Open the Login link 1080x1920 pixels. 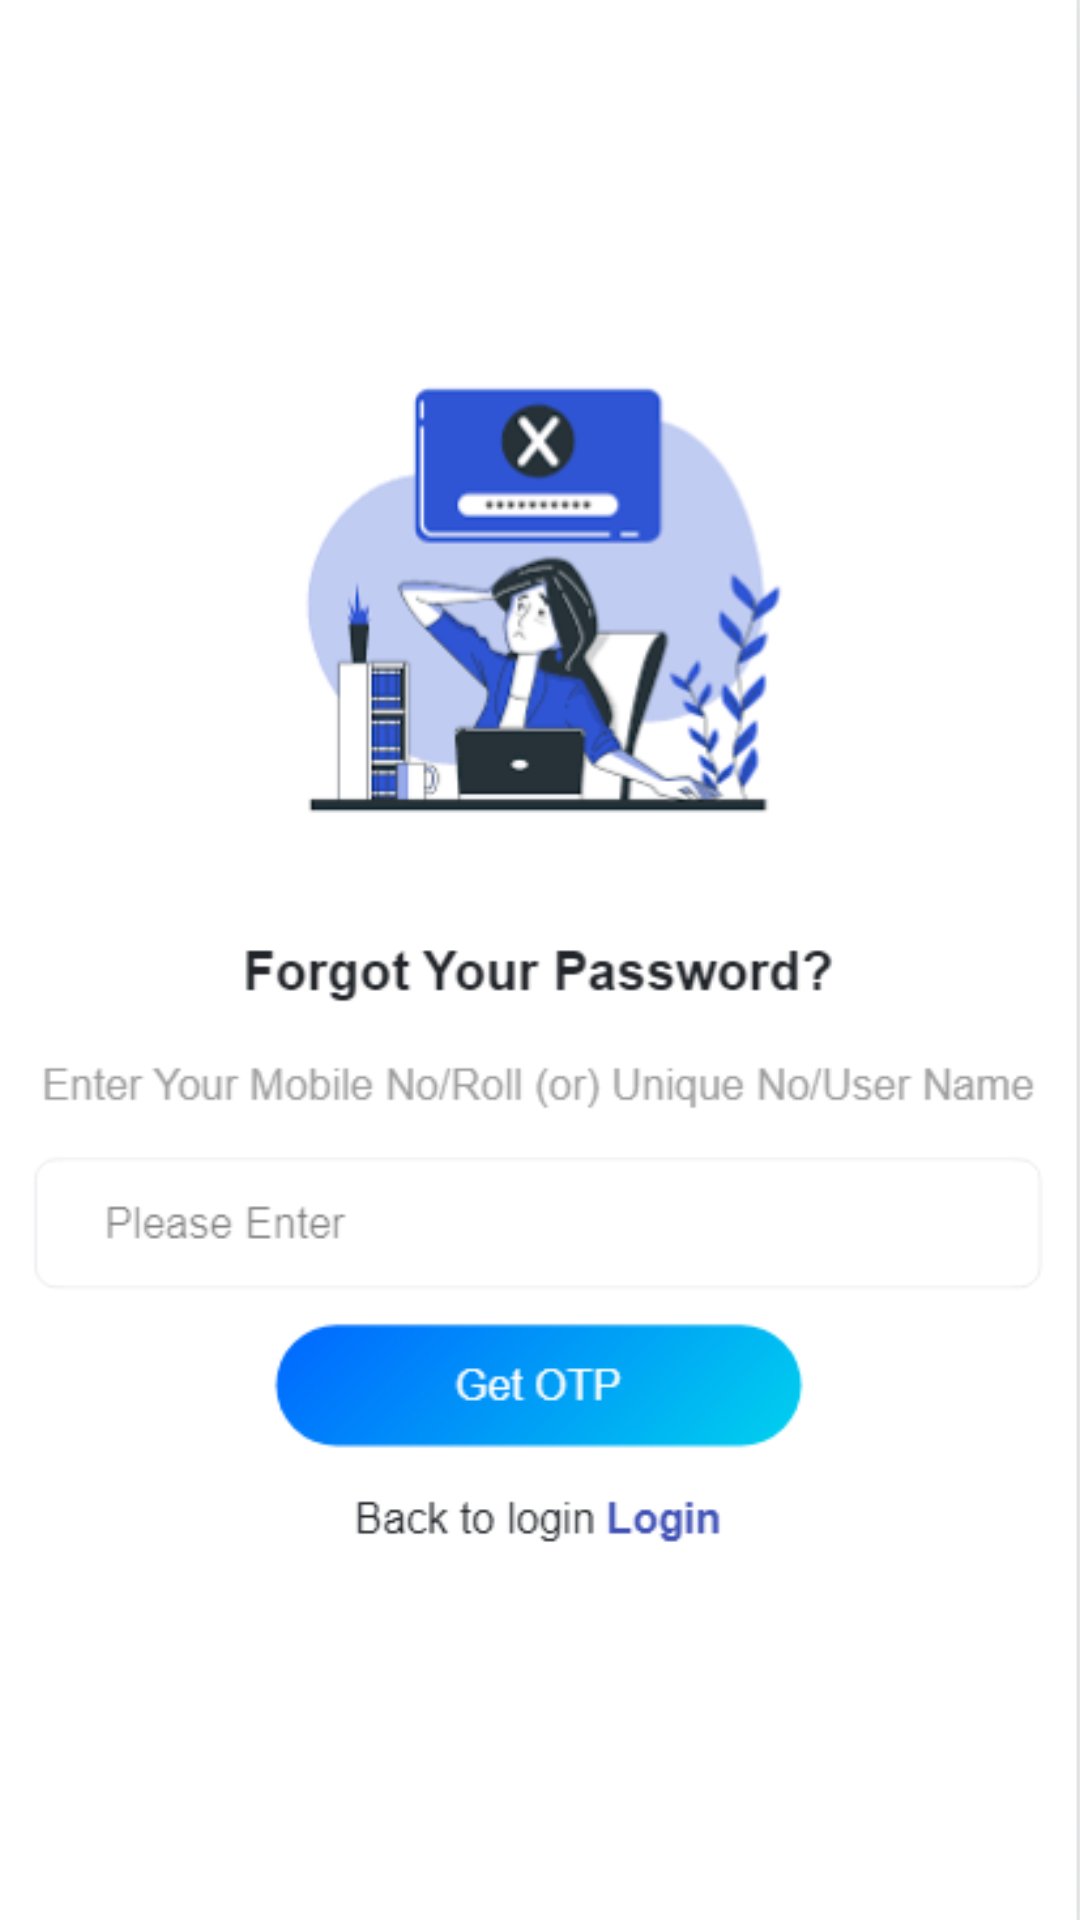tap(664, 1519)
